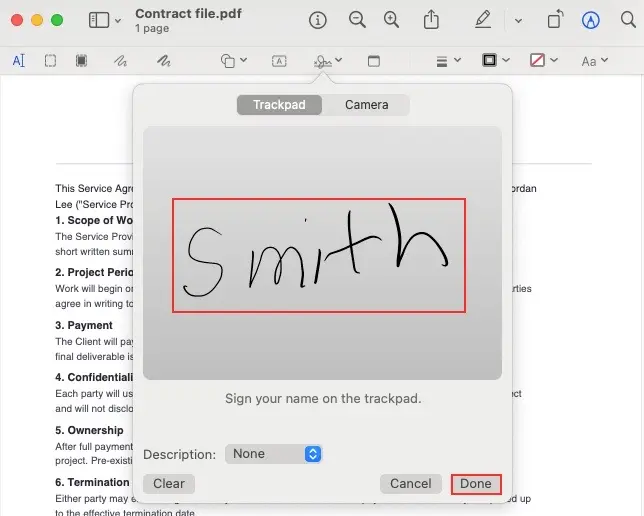Add a Note annotation
The width and height of the screenshot is (644, 516).
coord(374,61)
